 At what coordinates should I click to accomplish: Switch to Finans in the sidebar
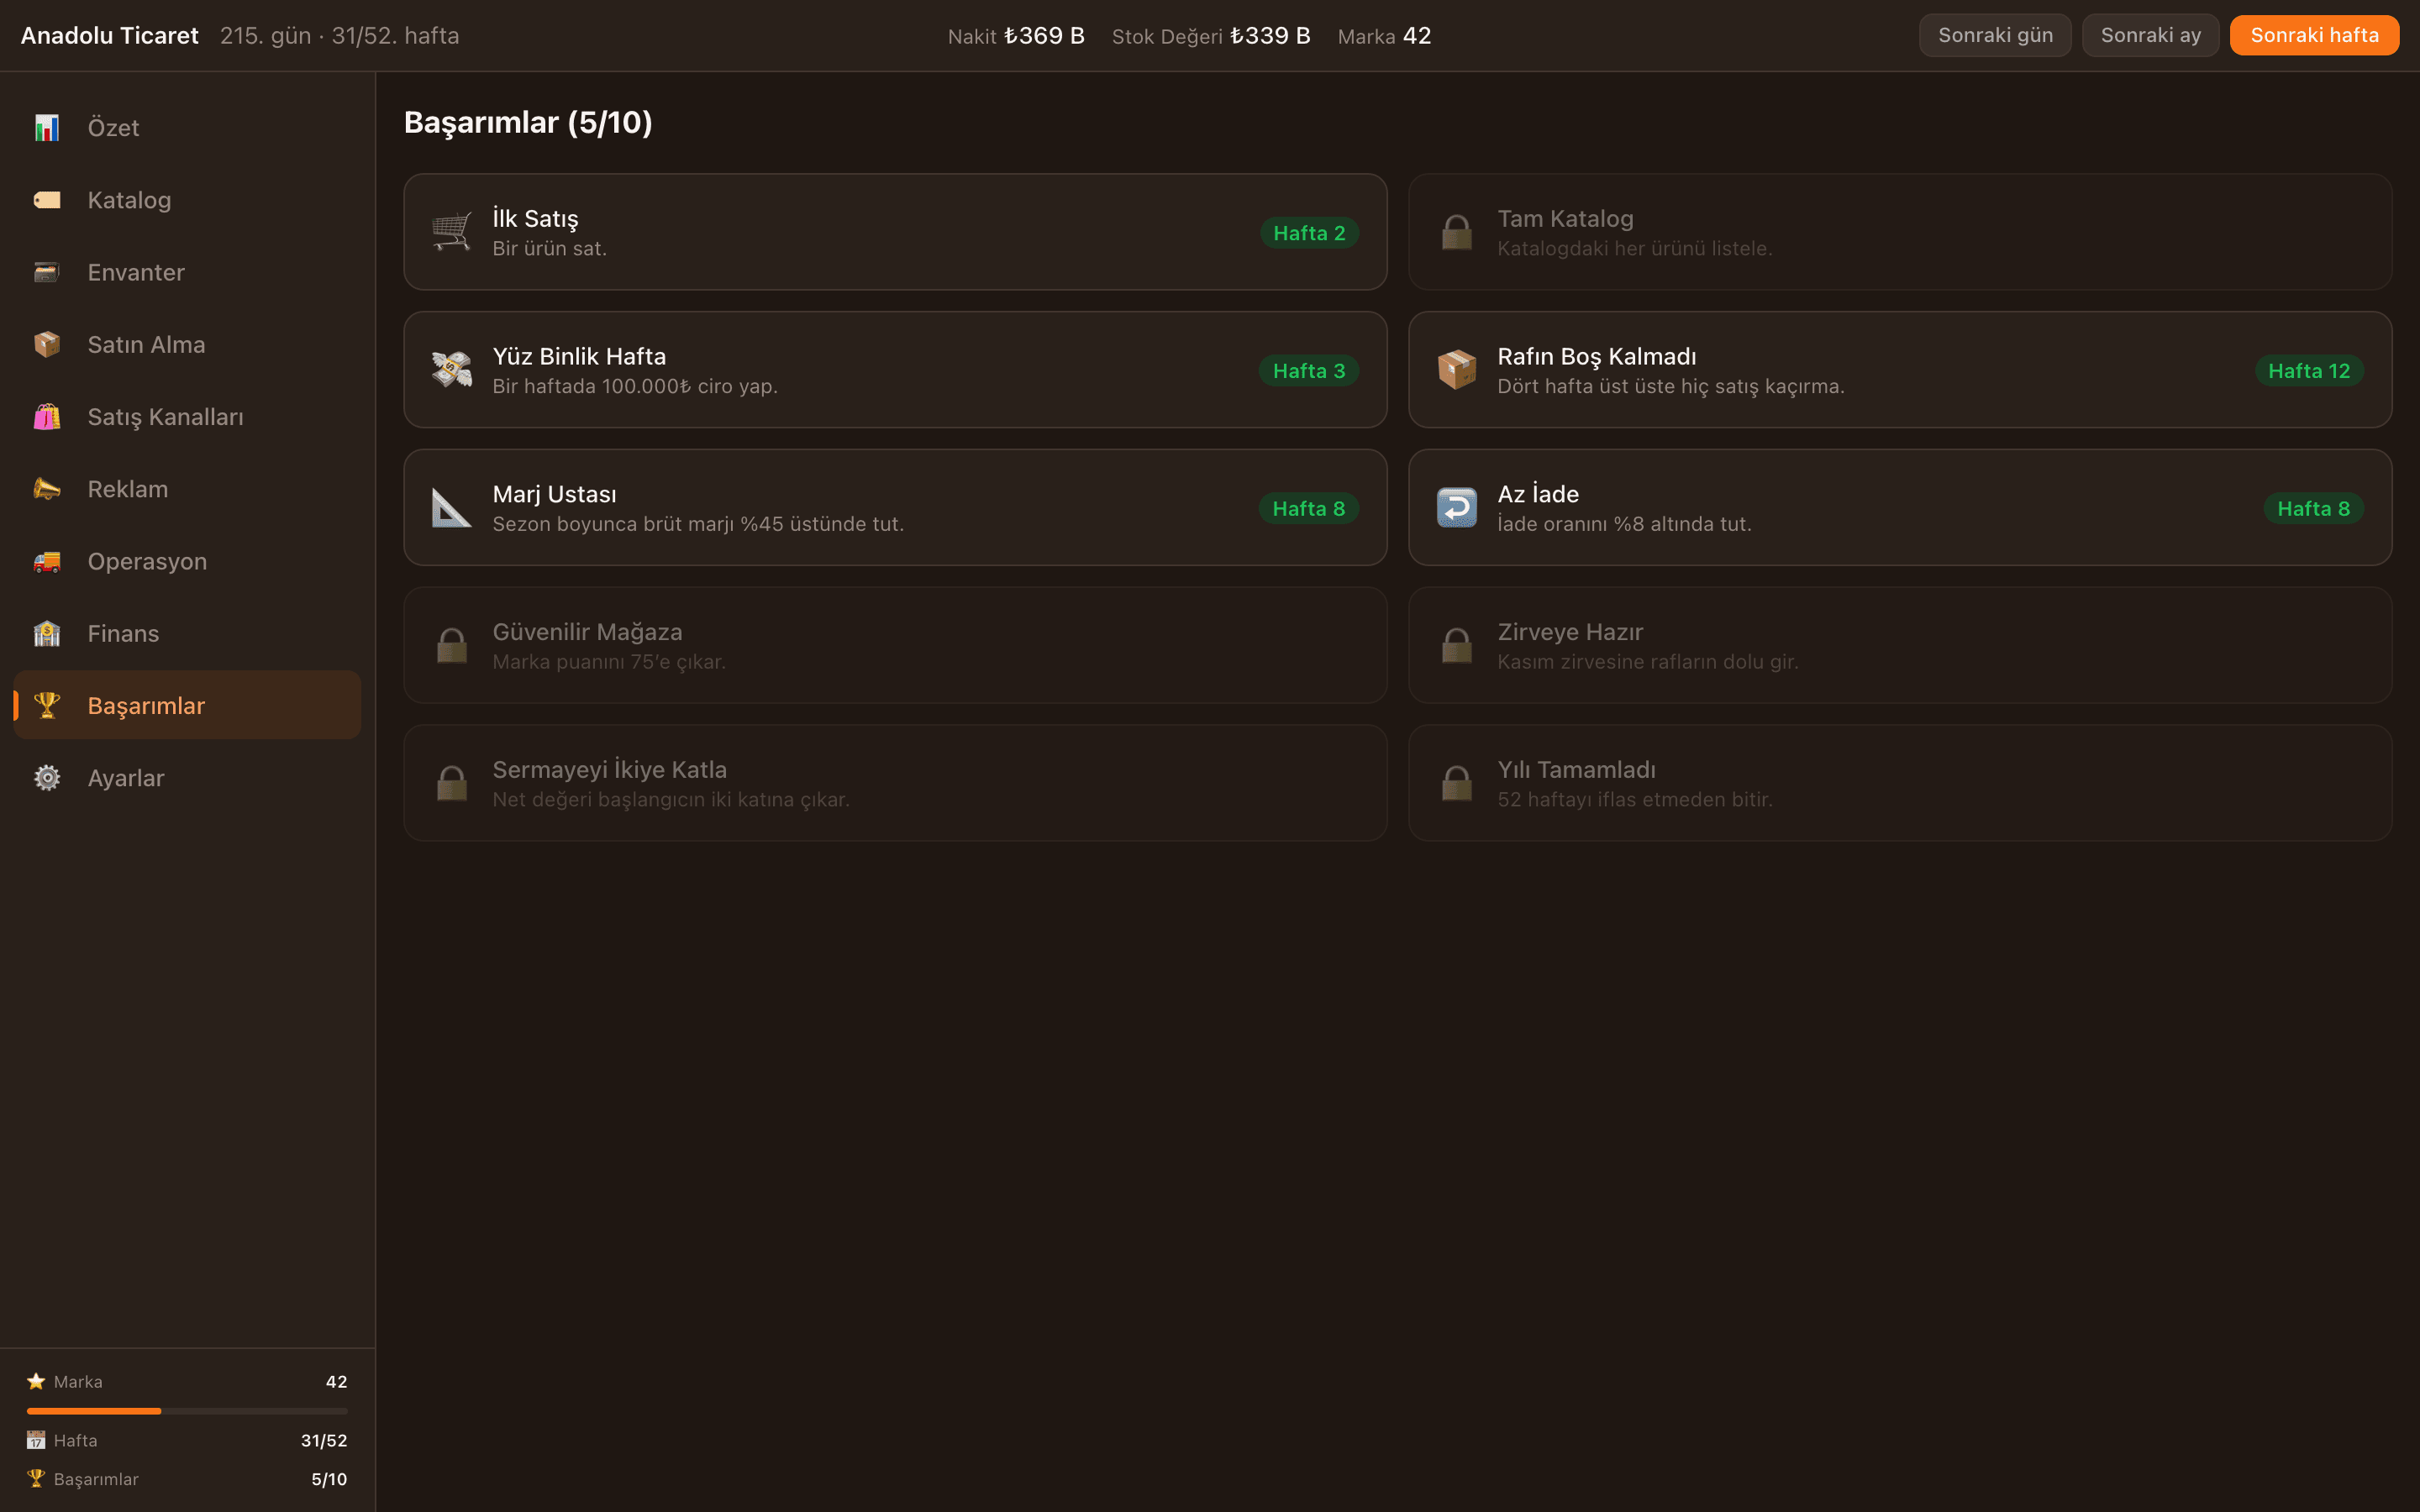[187, 633]
